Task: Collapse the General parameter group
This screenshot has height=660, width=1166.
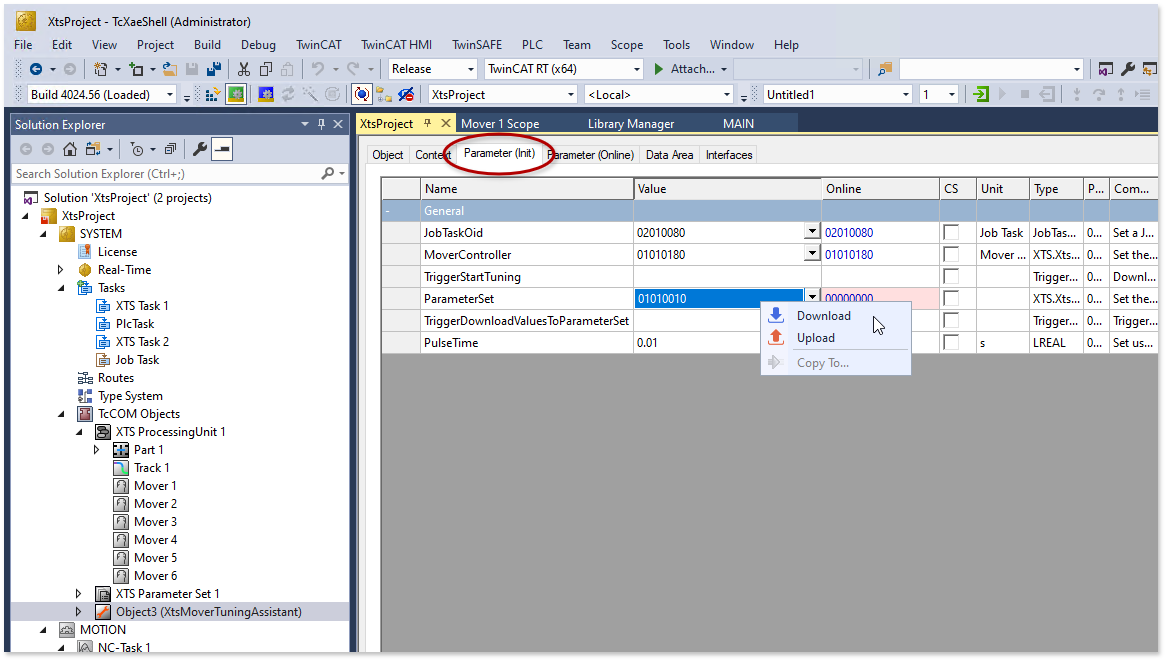Action: [x=387, y=211]
